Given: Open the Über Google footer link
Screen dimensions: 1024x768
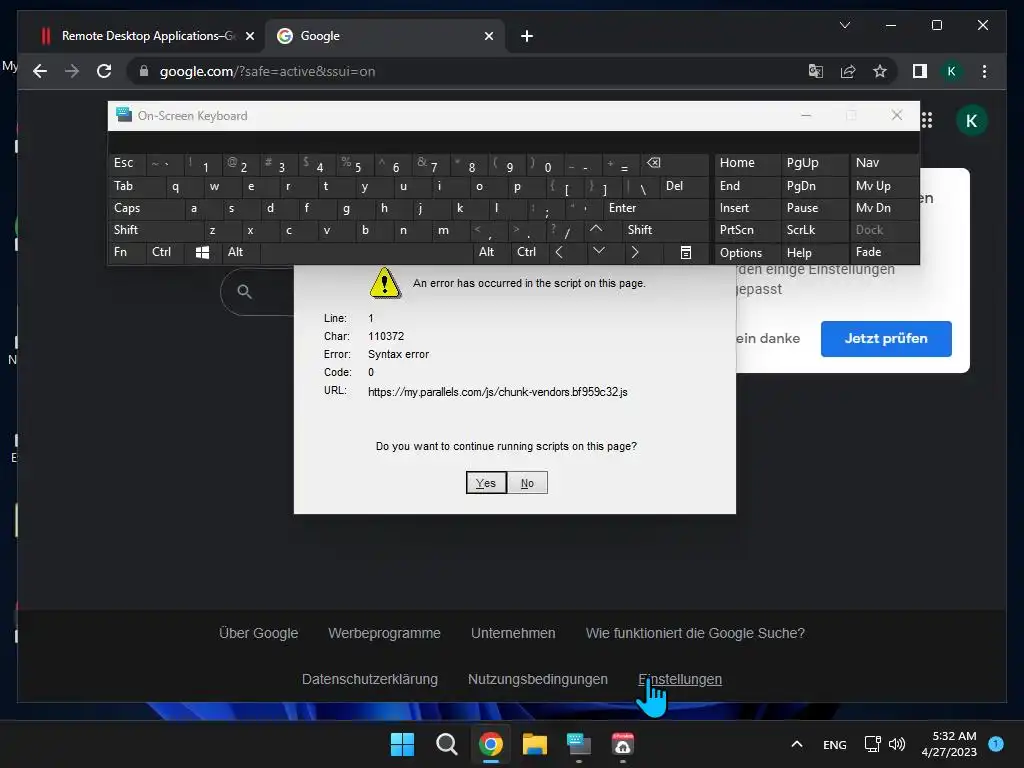Looking at the screenshot, I should coord(259,633).
